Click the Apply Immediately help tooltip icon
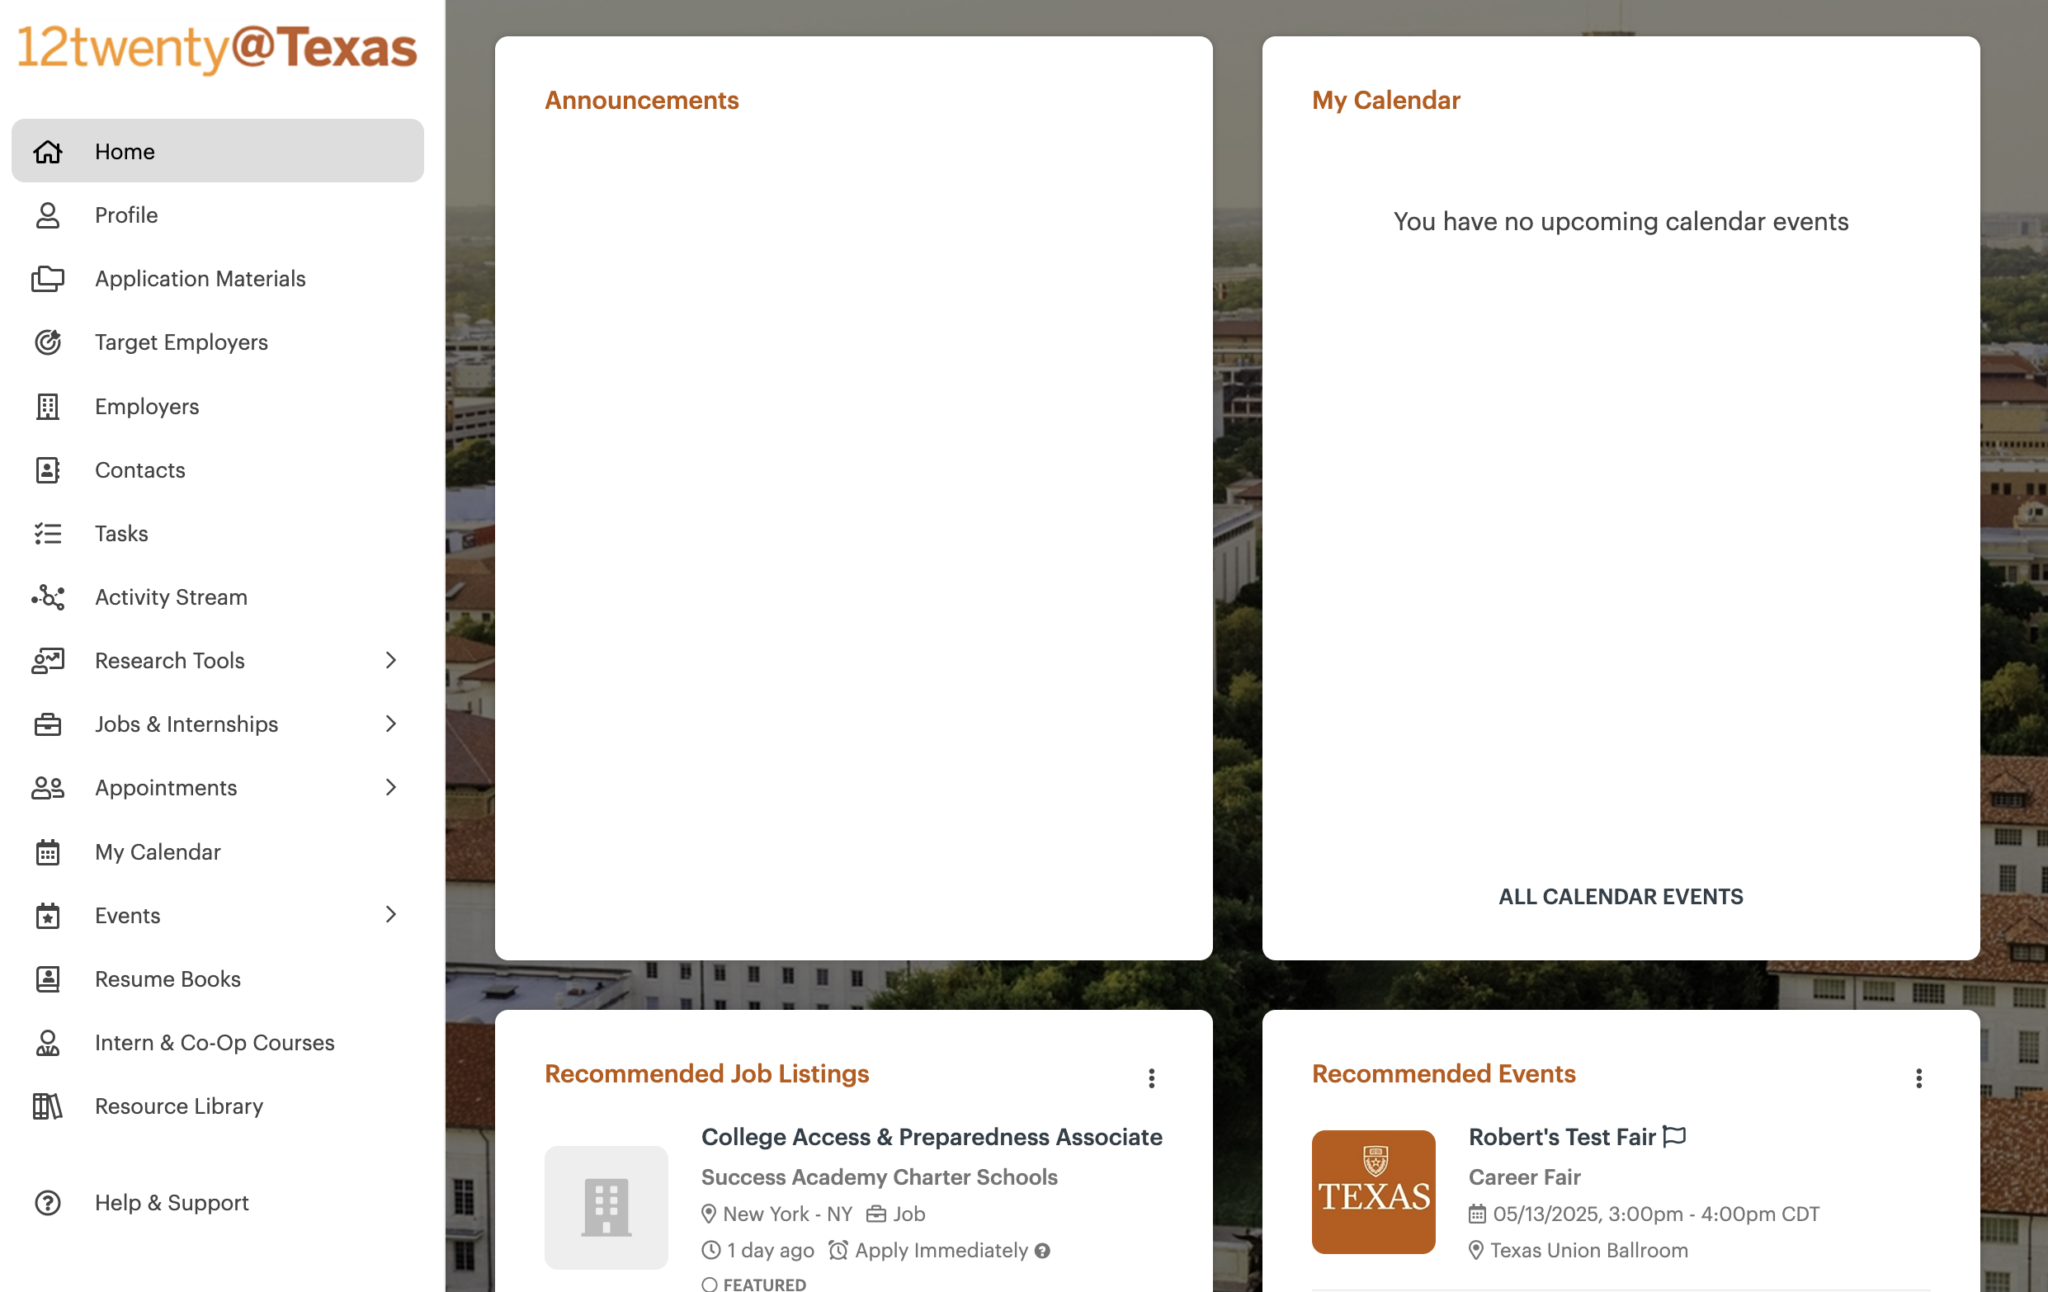Viewport: 2048px width, 1292px height. (x=1043, y=1251)
